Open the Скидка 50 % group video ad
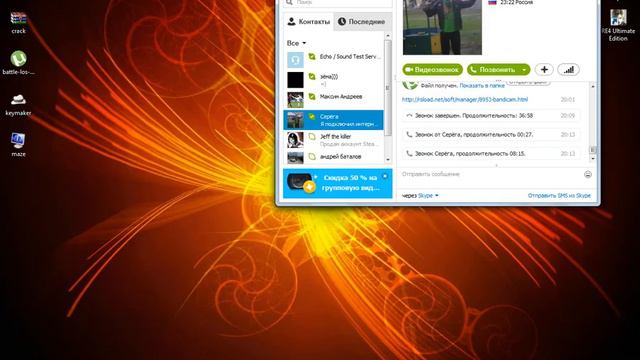The image size is (640, 360). point(338,183)
